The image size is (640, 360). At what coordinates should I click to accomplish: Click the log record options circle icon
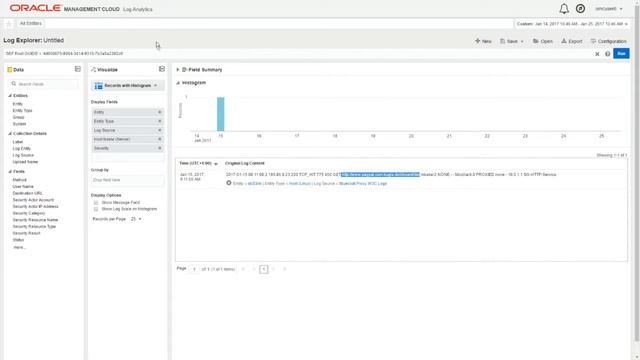[229, 183]
